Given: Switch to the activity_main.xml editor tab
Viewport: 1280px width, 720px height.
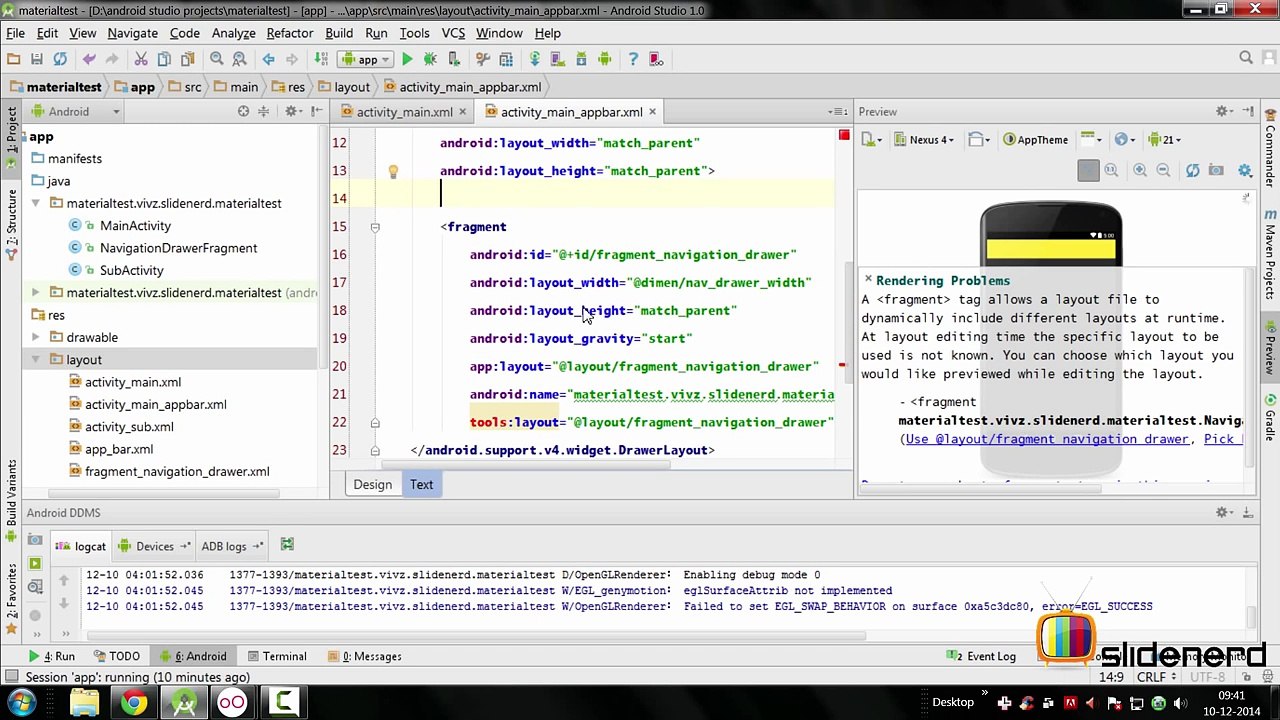Looking at the screenshot, I should coord(404,112).
